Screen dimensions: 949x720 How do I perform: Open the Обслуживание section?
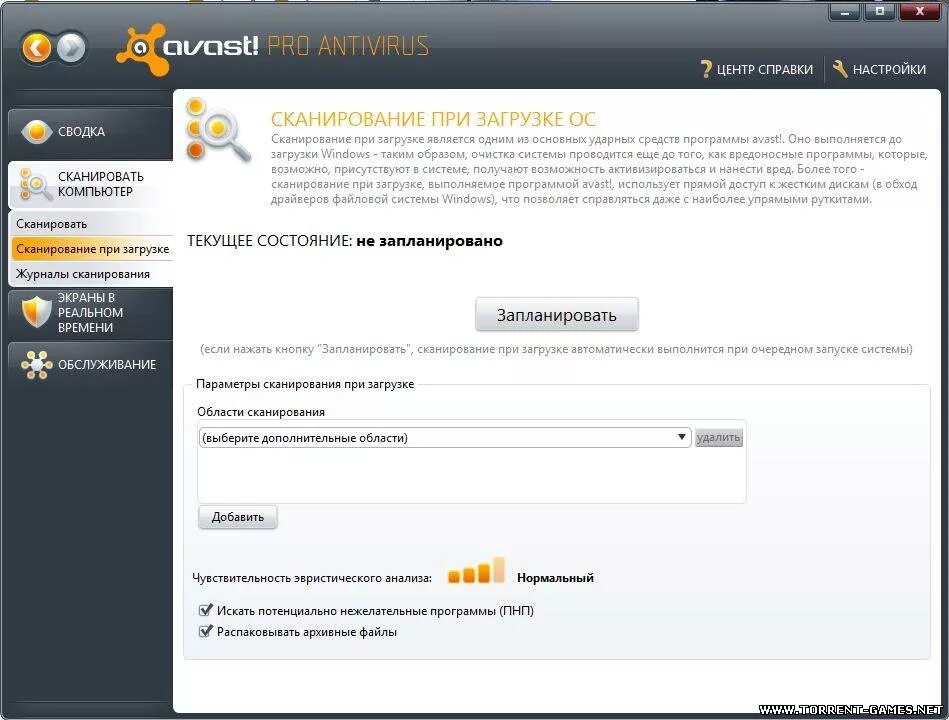pos(91,365)
